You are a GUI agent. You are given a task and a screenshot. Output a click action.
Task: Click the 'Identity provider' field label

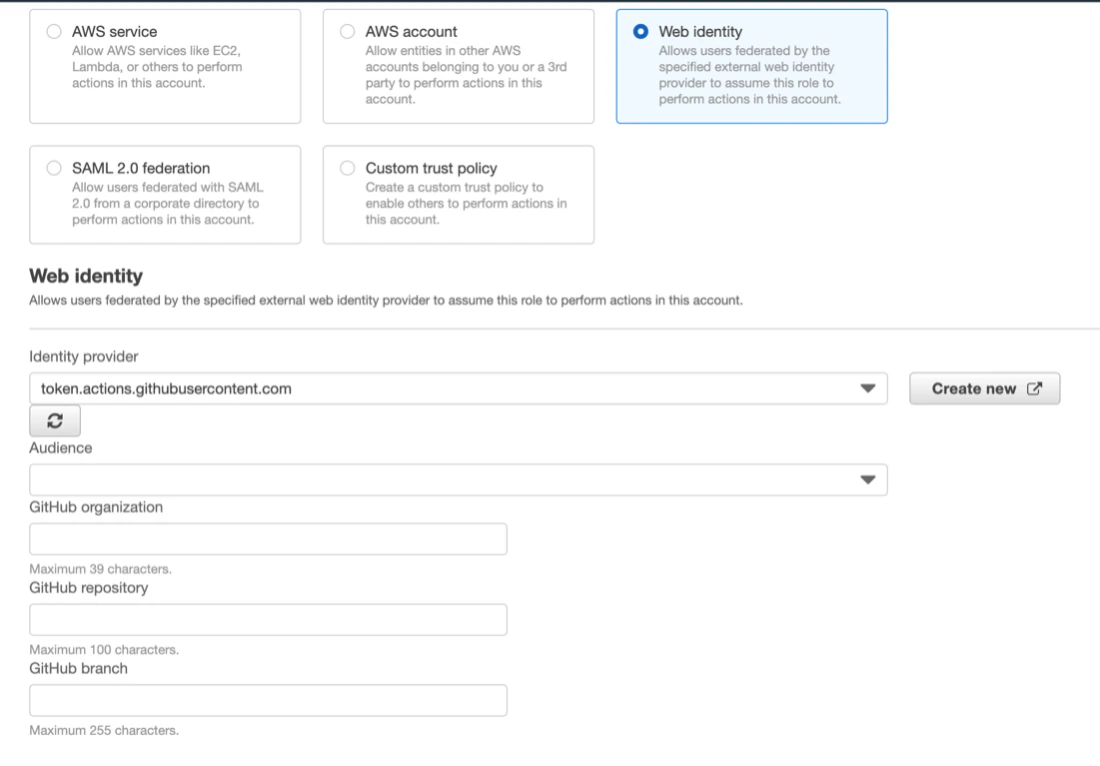point(83,356)
